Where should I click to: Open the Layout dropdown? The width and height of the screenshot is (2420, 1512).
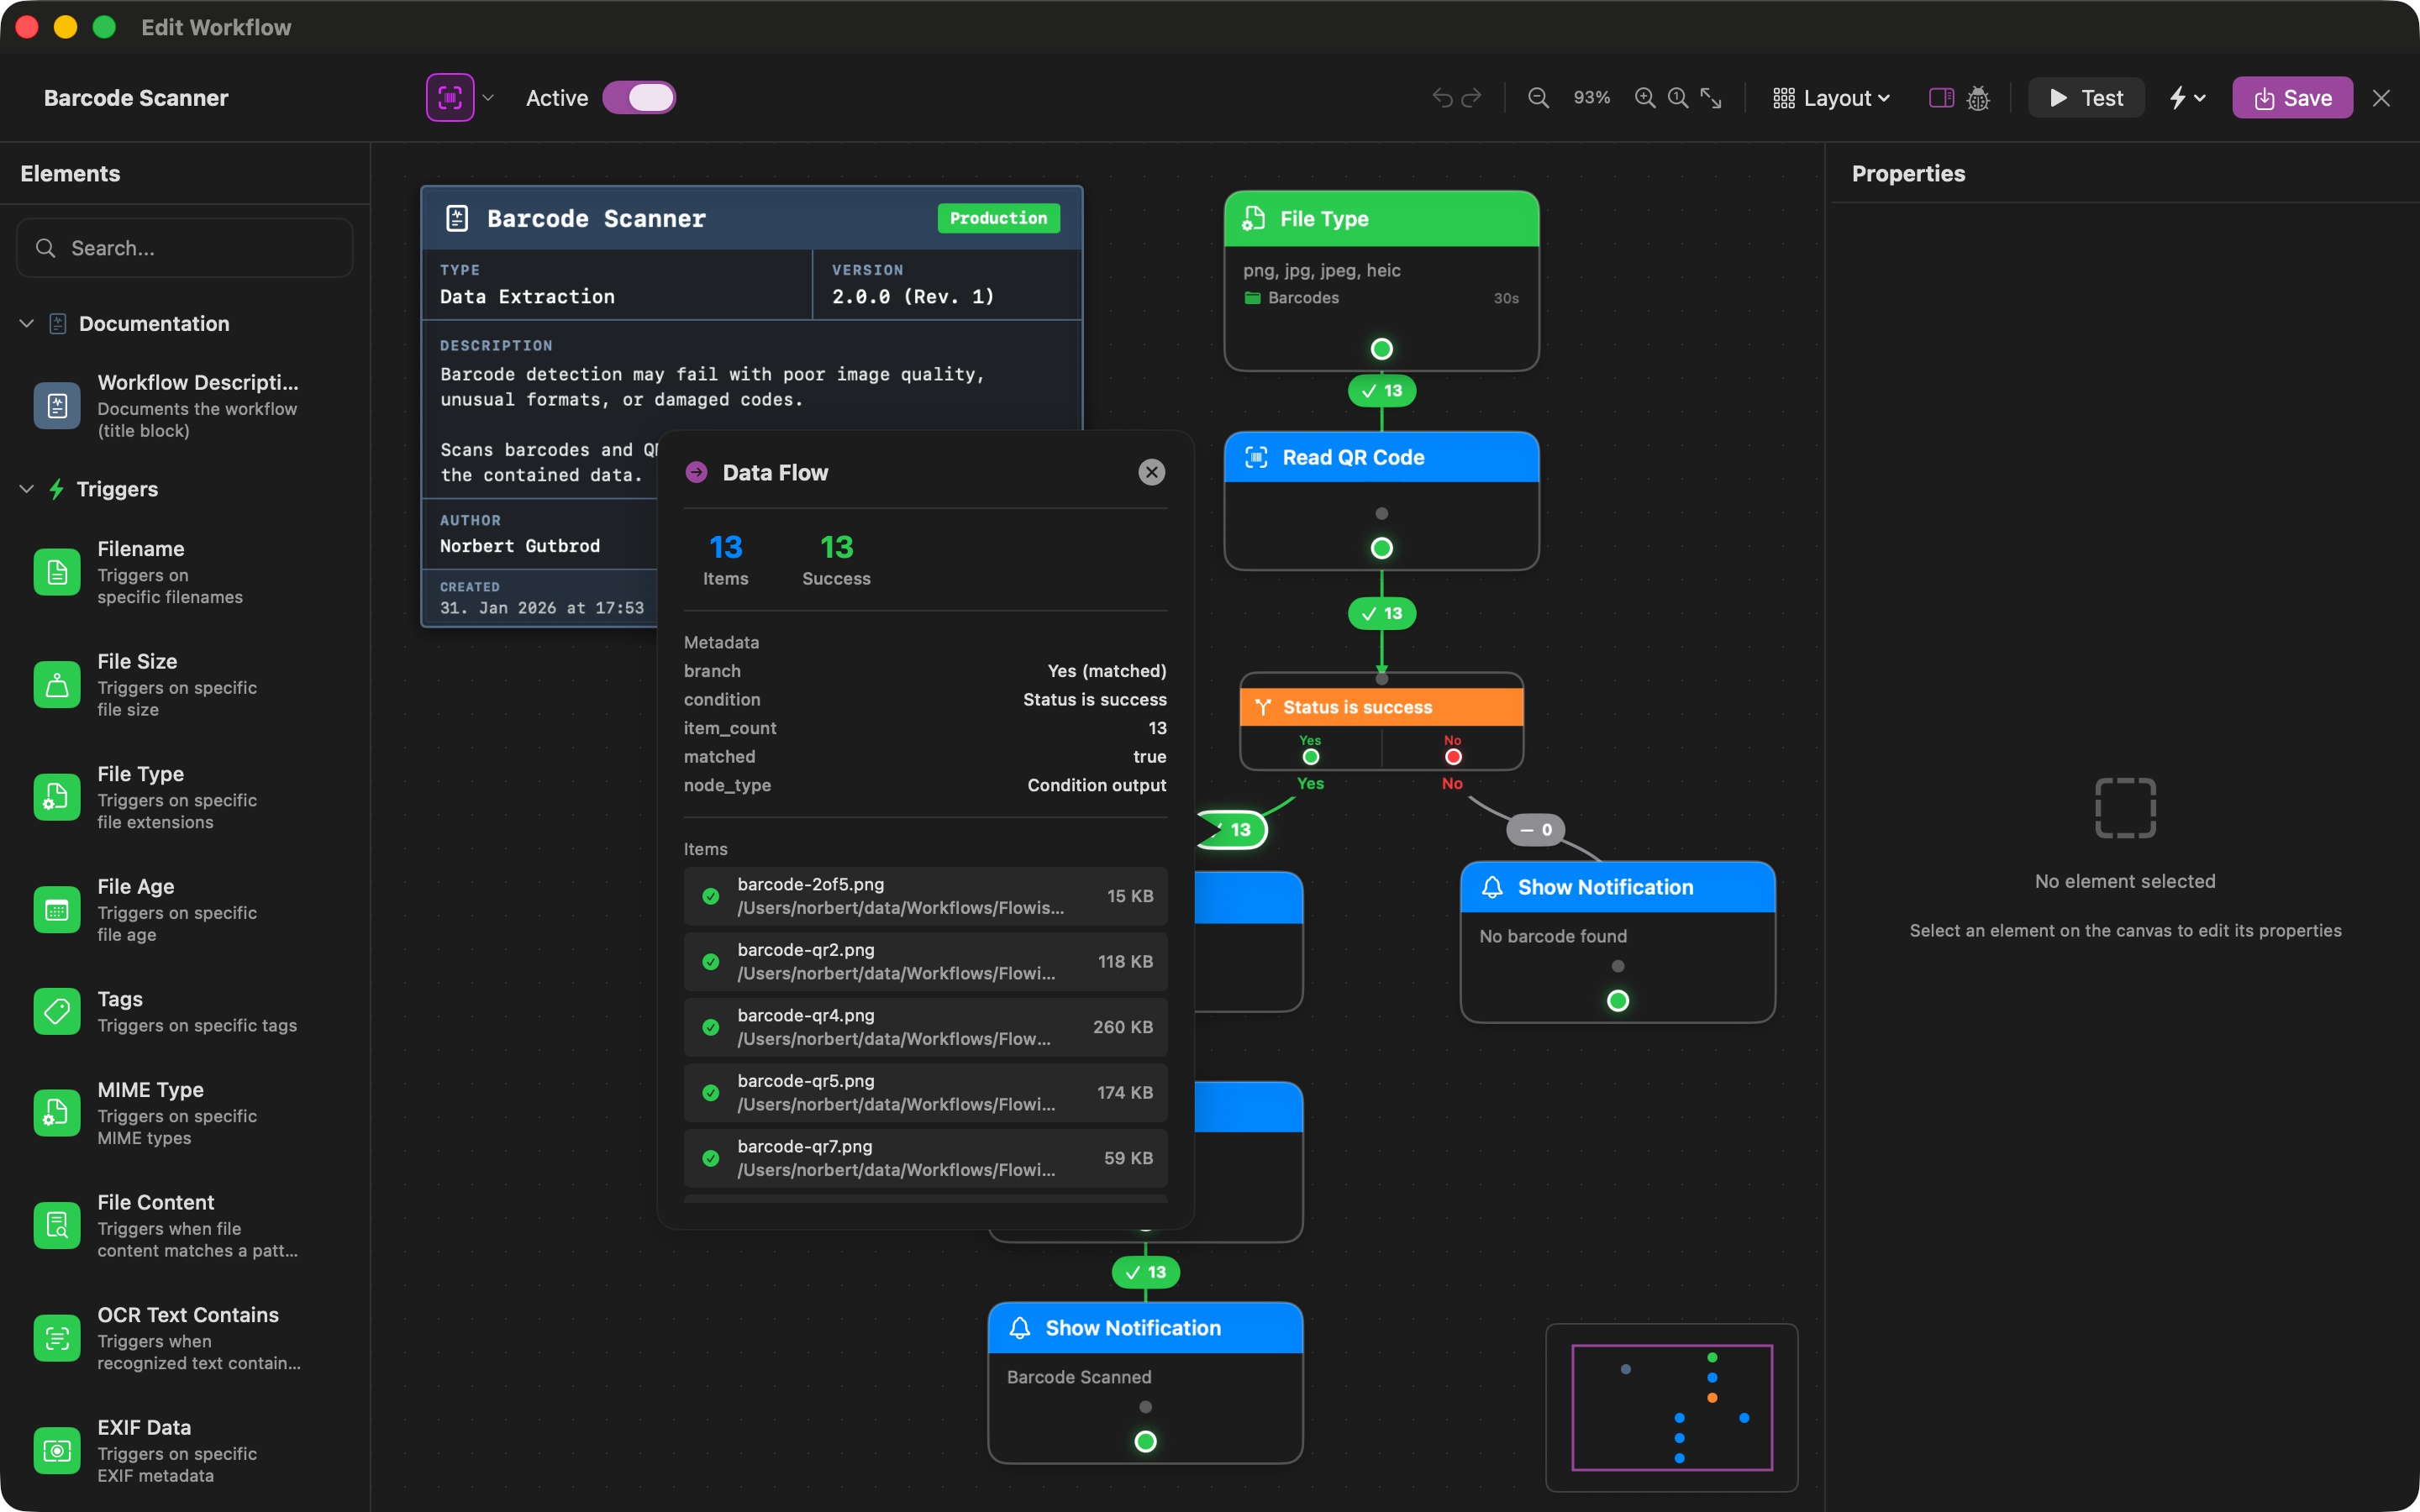click(1831, 98)
